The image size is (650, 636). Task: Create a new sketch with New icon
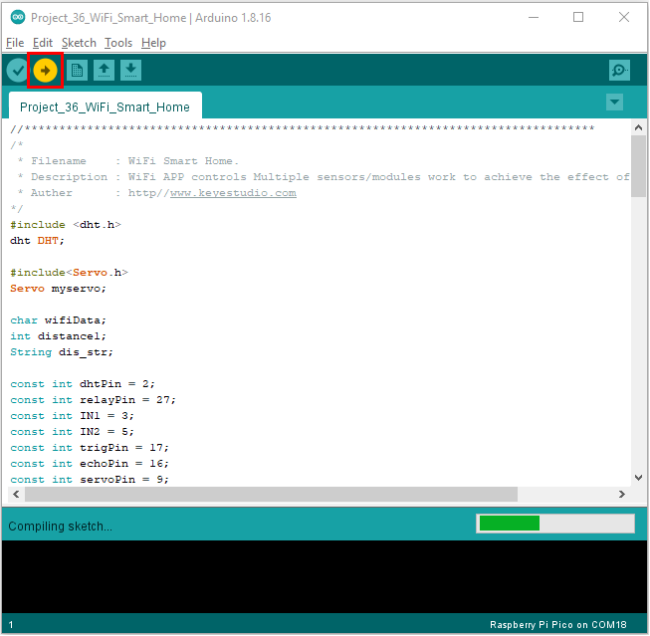coord(77,70)
